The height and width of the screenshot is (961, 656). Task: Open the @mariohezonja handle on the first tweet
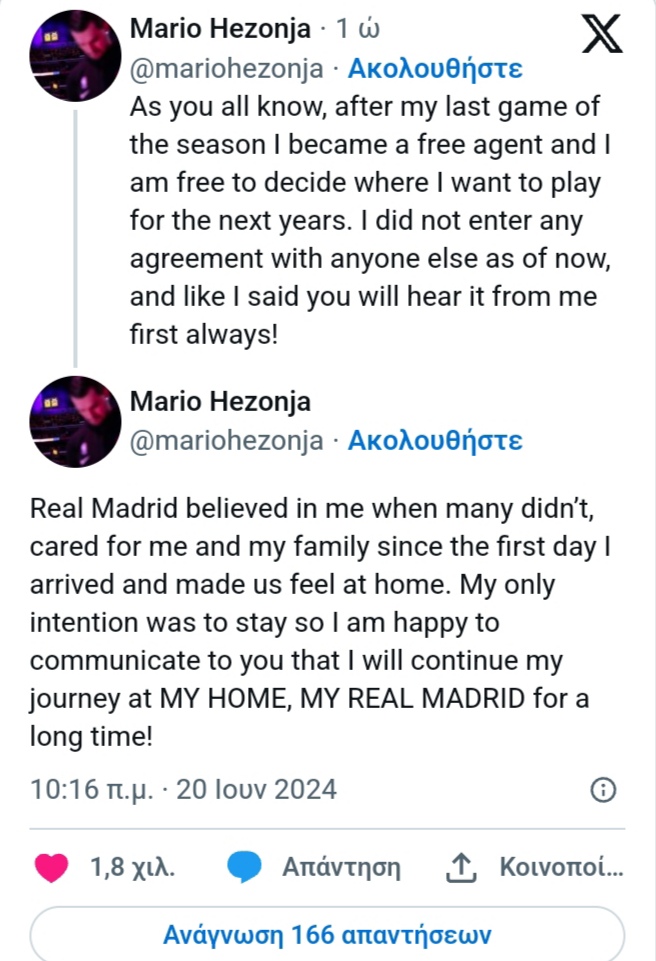(x=227, y=69)
